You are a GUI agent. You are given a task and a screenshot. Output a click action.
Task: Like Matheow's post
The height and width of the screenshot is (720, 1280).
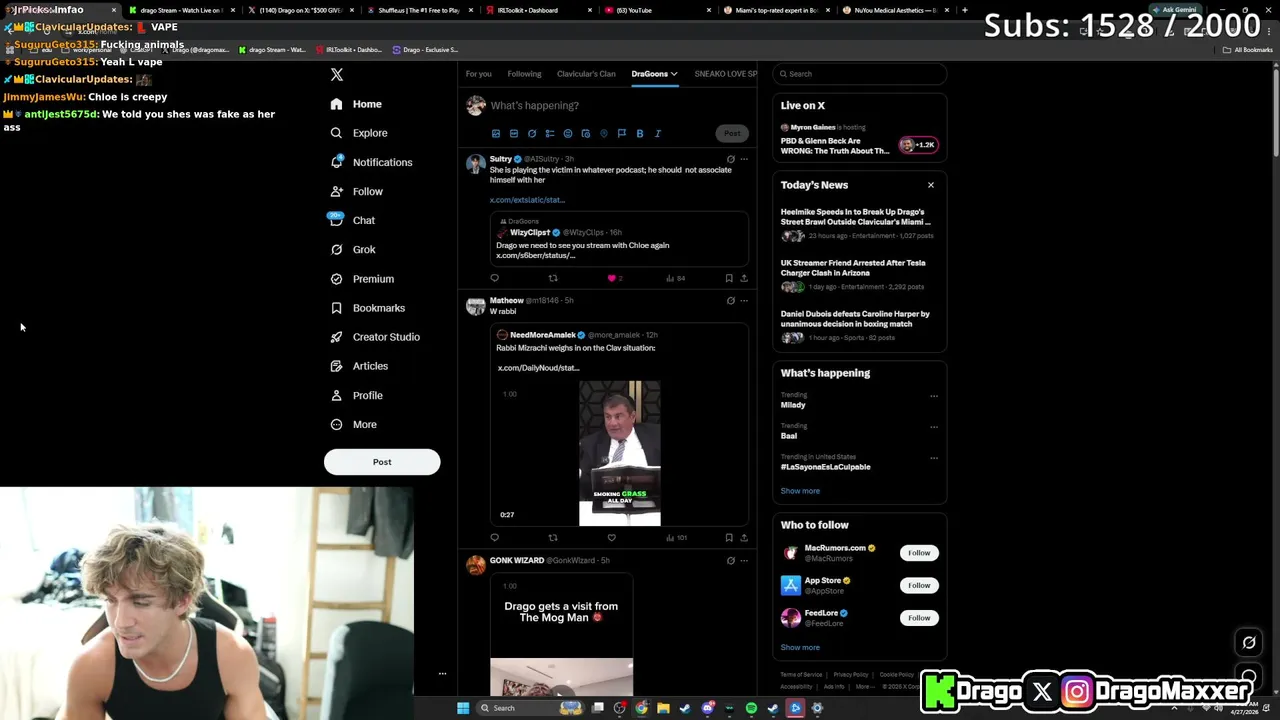pos(612,538)
